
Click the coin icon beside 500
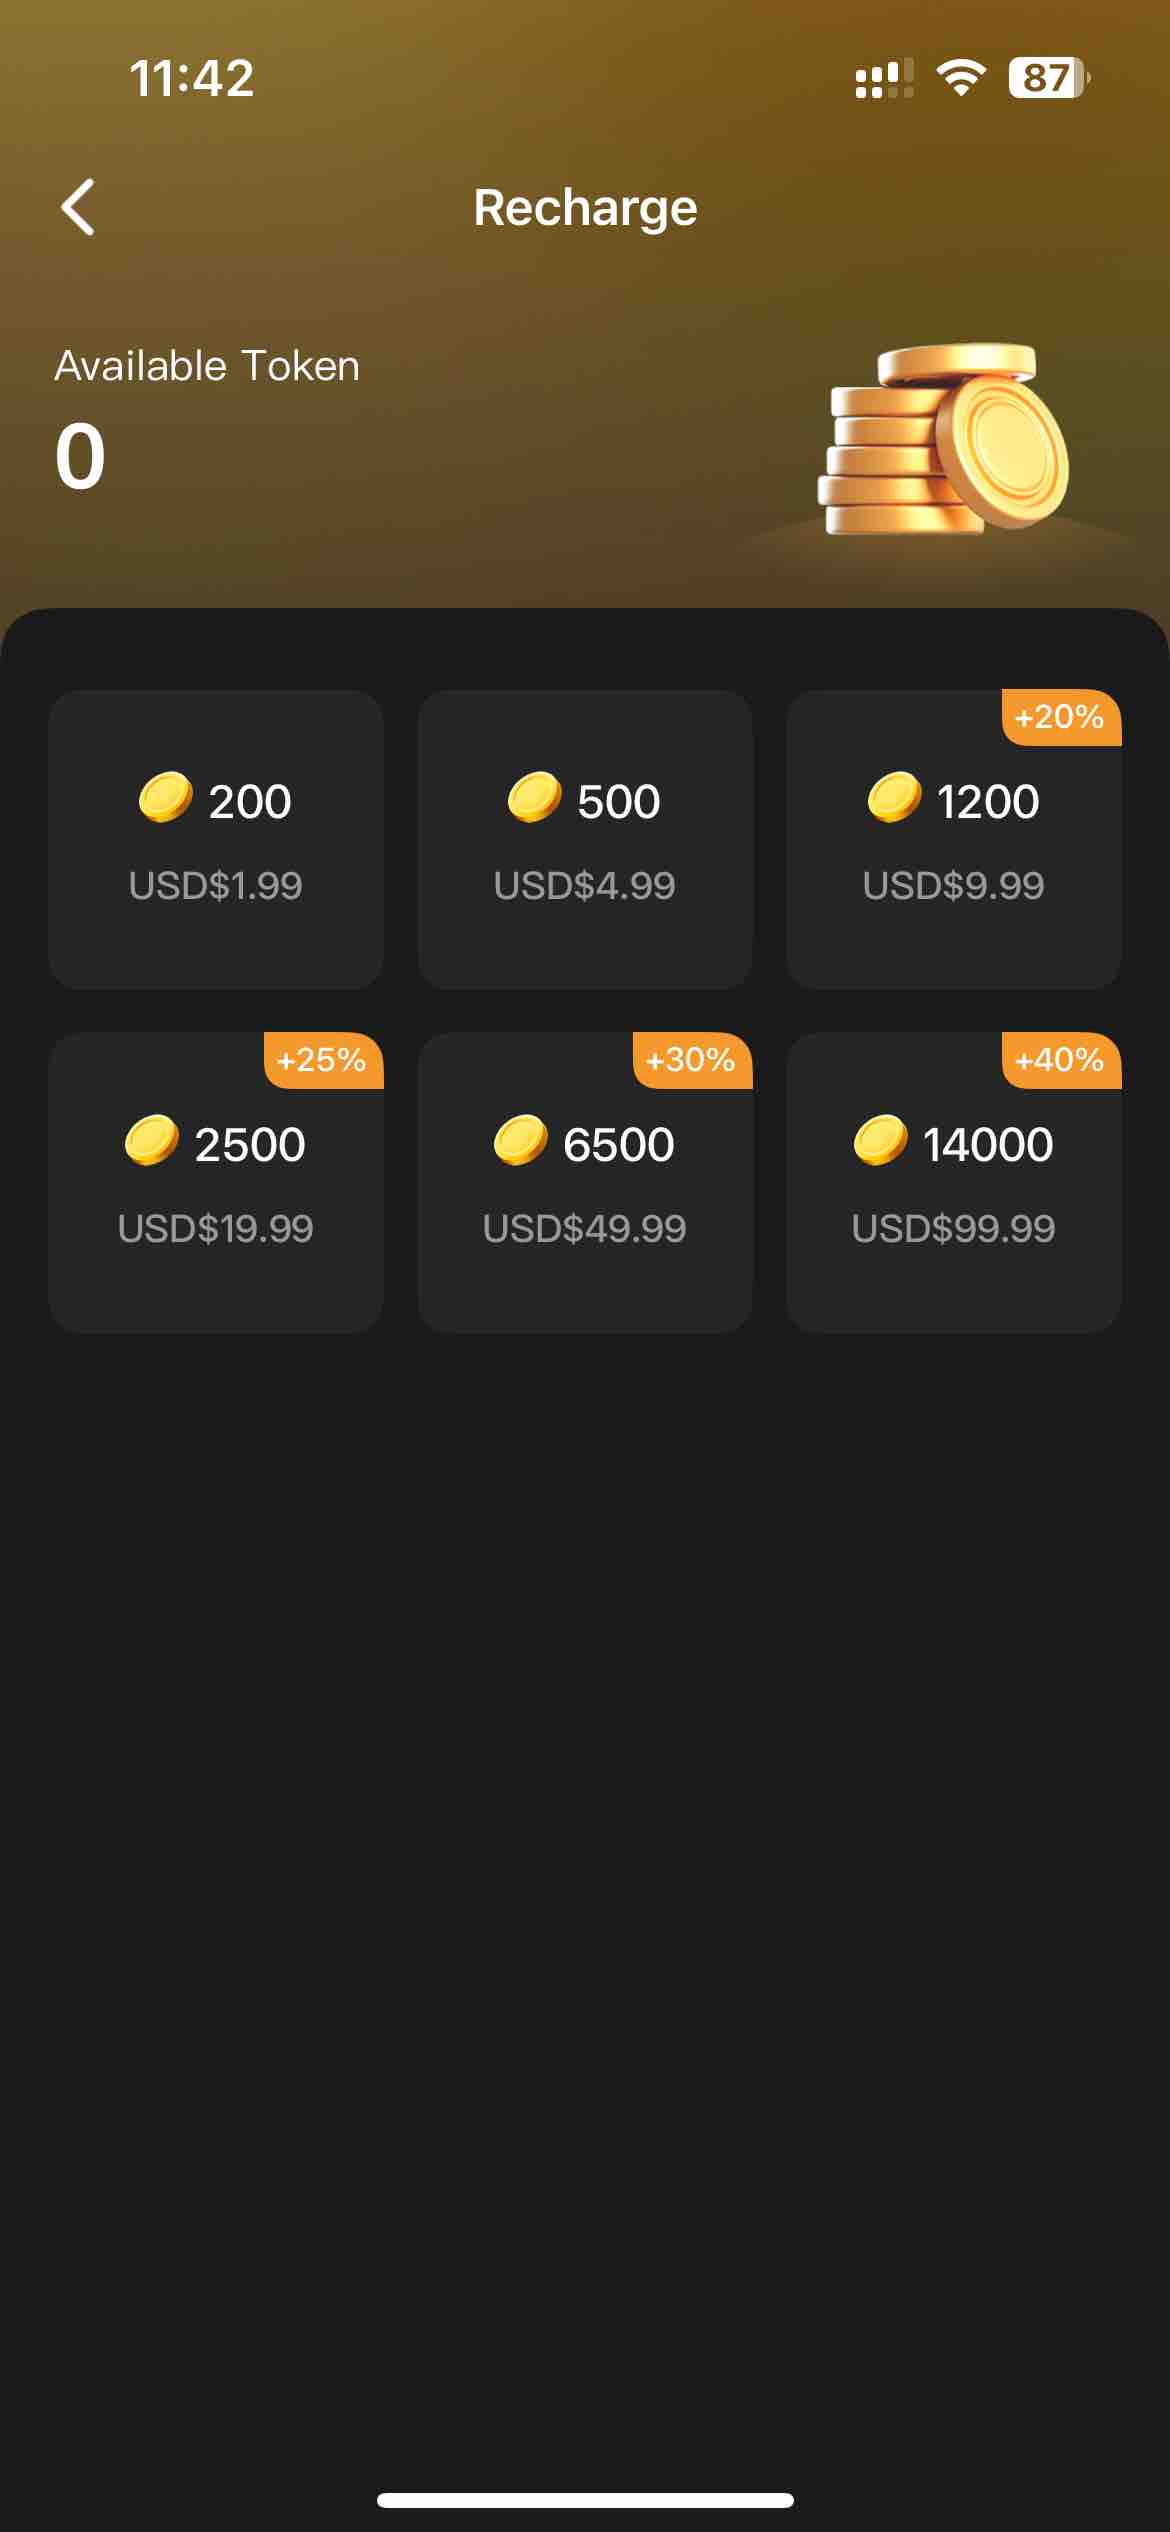(x=534, y=797)
